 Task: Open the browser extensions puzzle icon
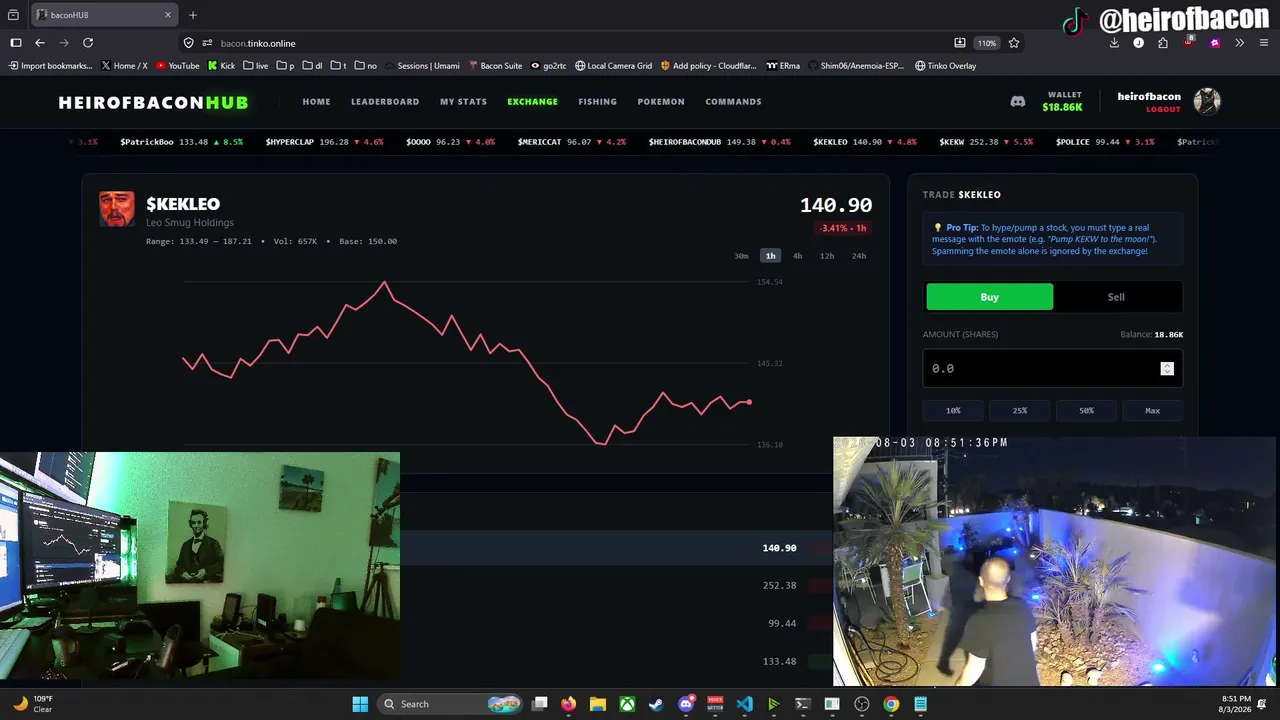[1163, 43]
